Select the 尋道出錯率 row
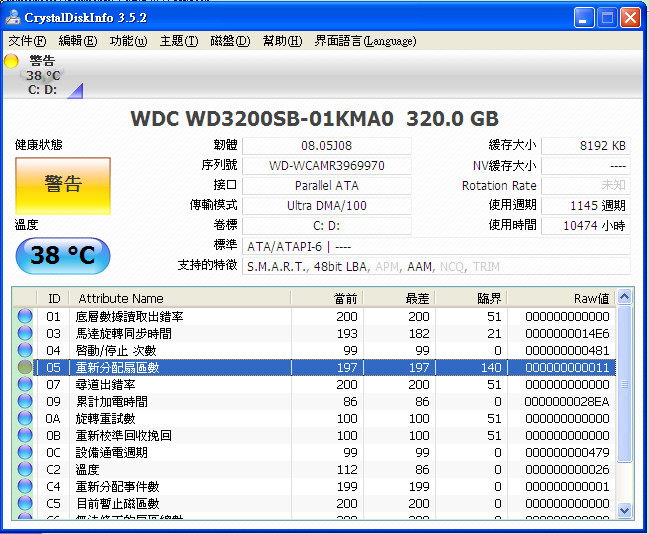 click(315, 384)
